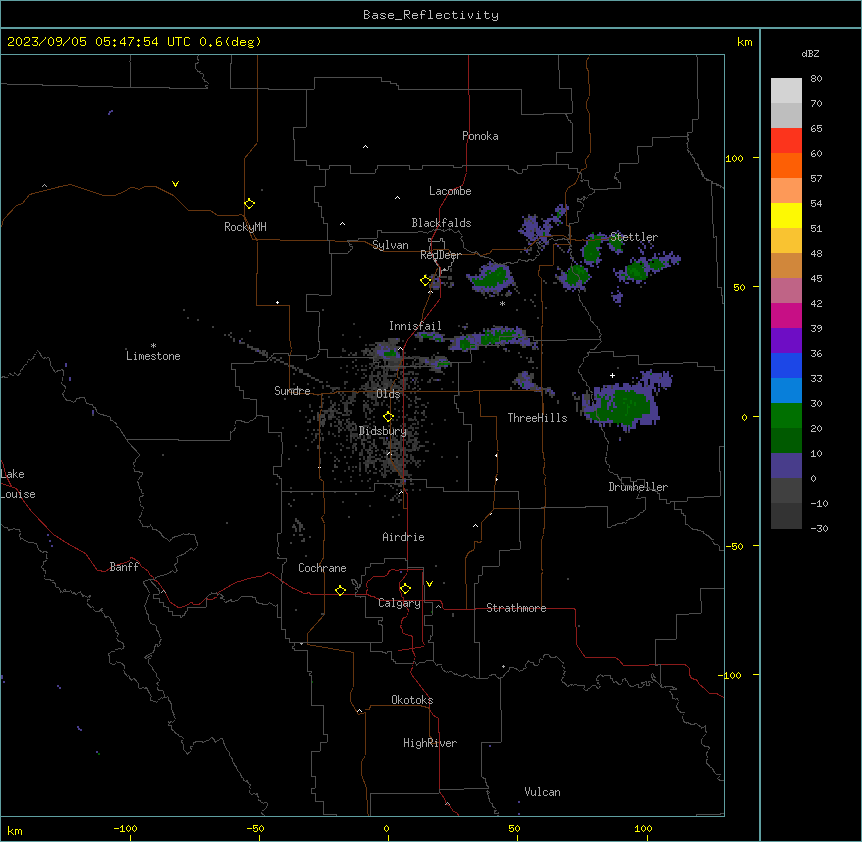Click the Olds label
Screen dimensions: 862x842
point(388,394)
